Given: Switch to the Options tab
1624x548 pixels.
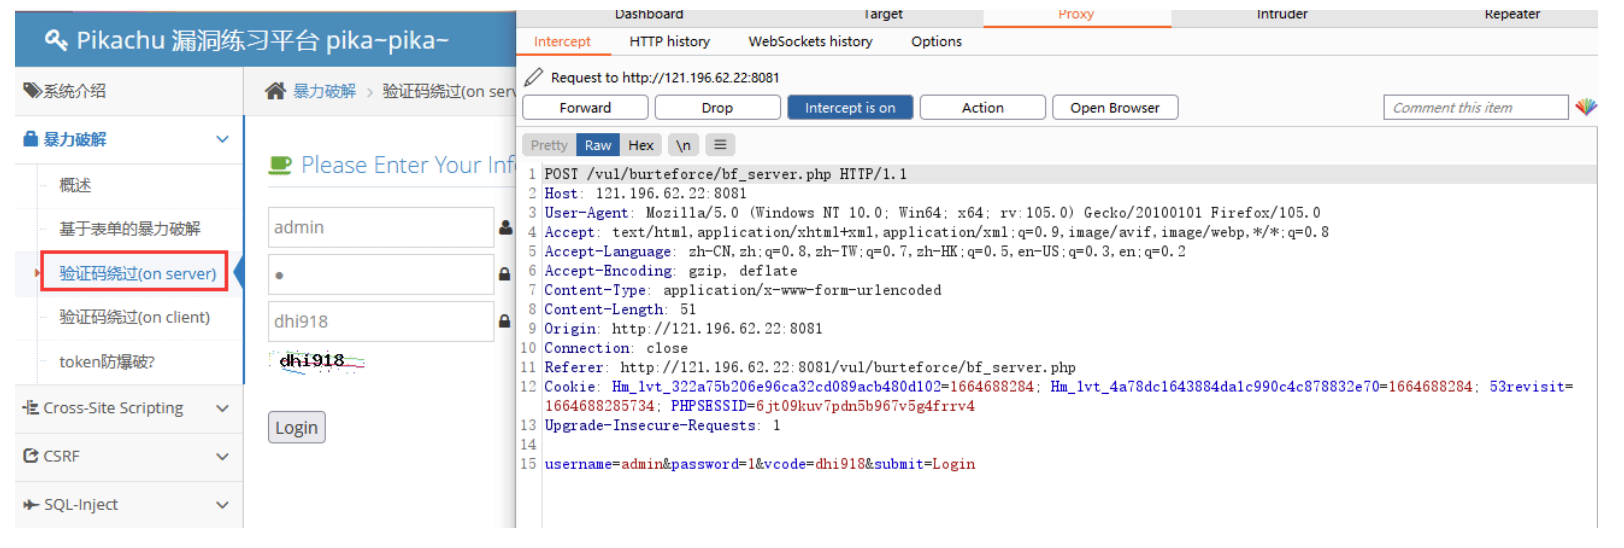Looking at the screenshot, I should point(936,41).
